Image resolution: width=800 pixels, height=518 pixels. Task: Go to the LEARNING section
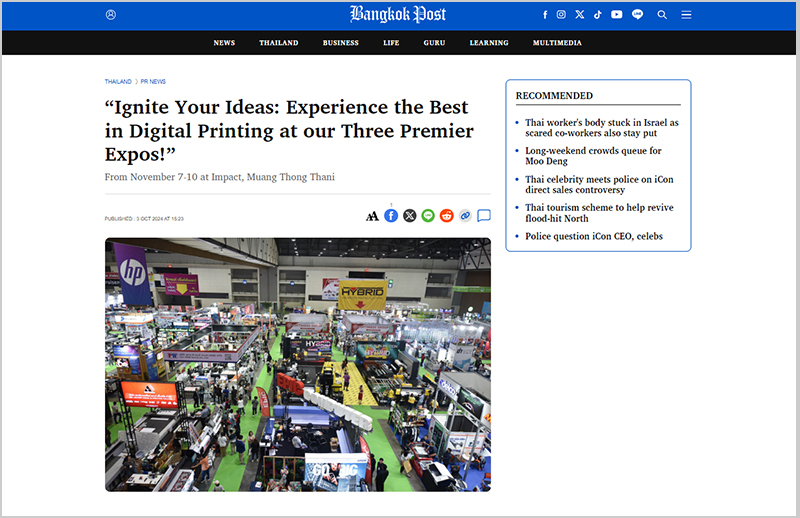pyautogui.click(x=489, y=43)
